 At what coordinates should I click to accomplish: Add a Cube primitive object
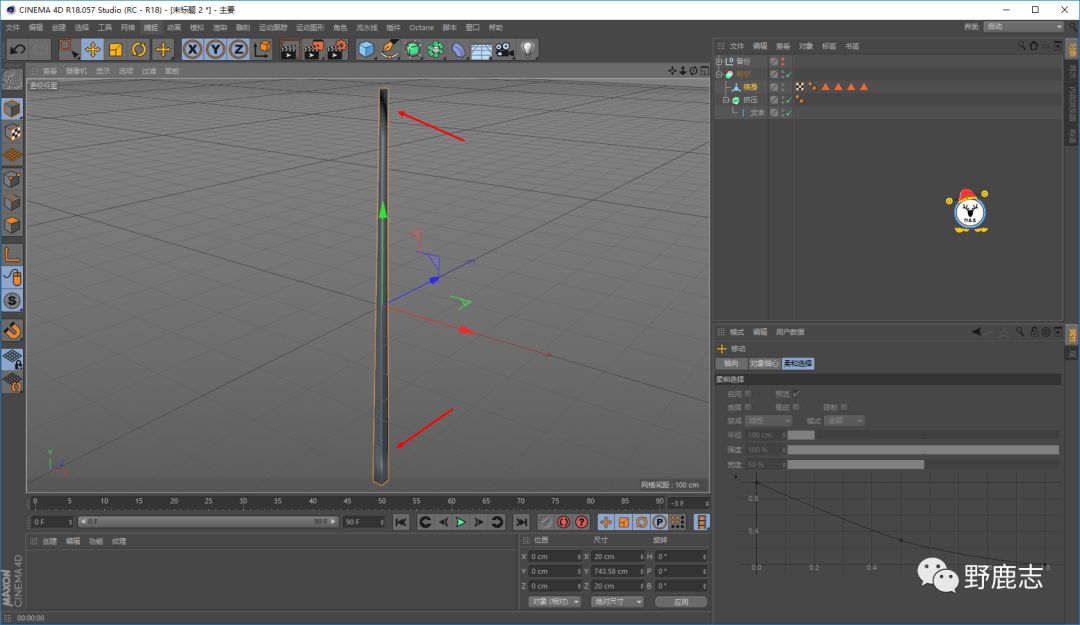[x=366, y=49]
